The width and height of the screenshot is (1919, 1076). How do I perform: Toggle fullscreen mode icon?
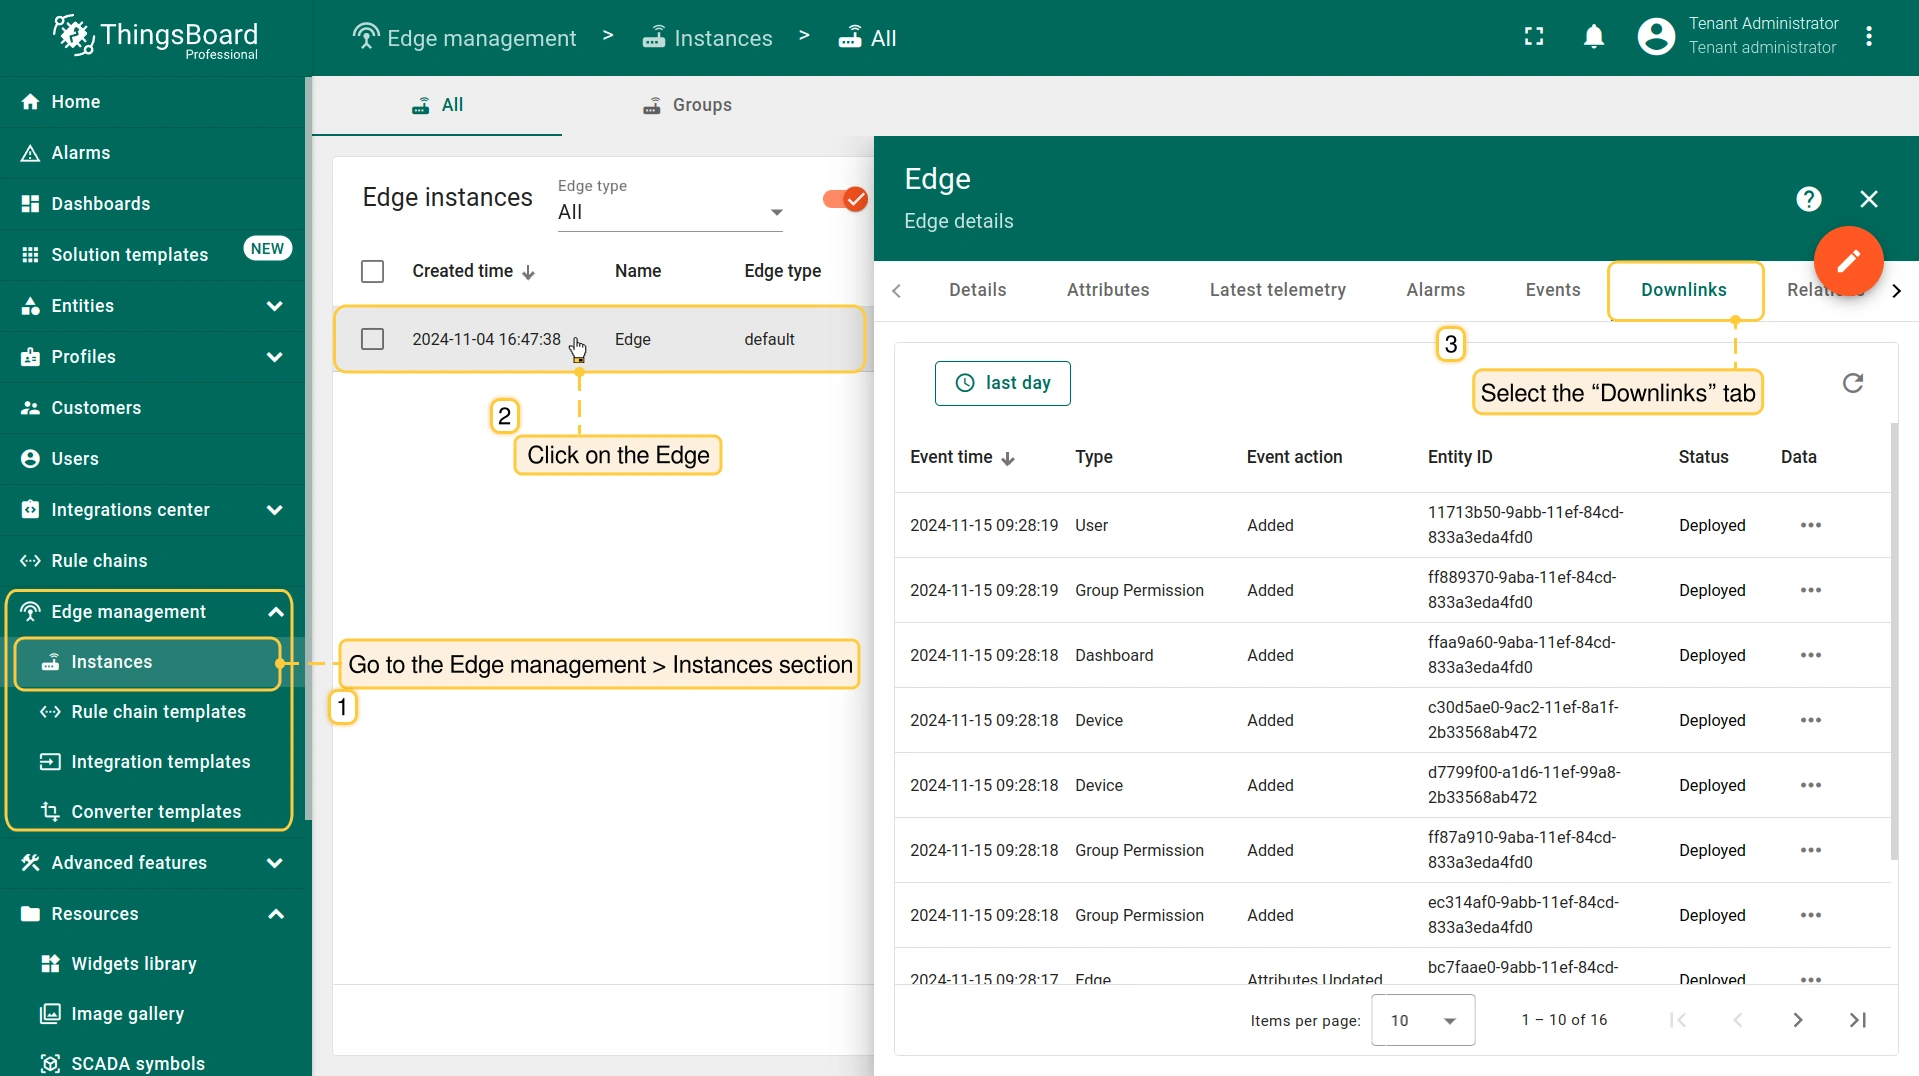(x=1534, y=37)
